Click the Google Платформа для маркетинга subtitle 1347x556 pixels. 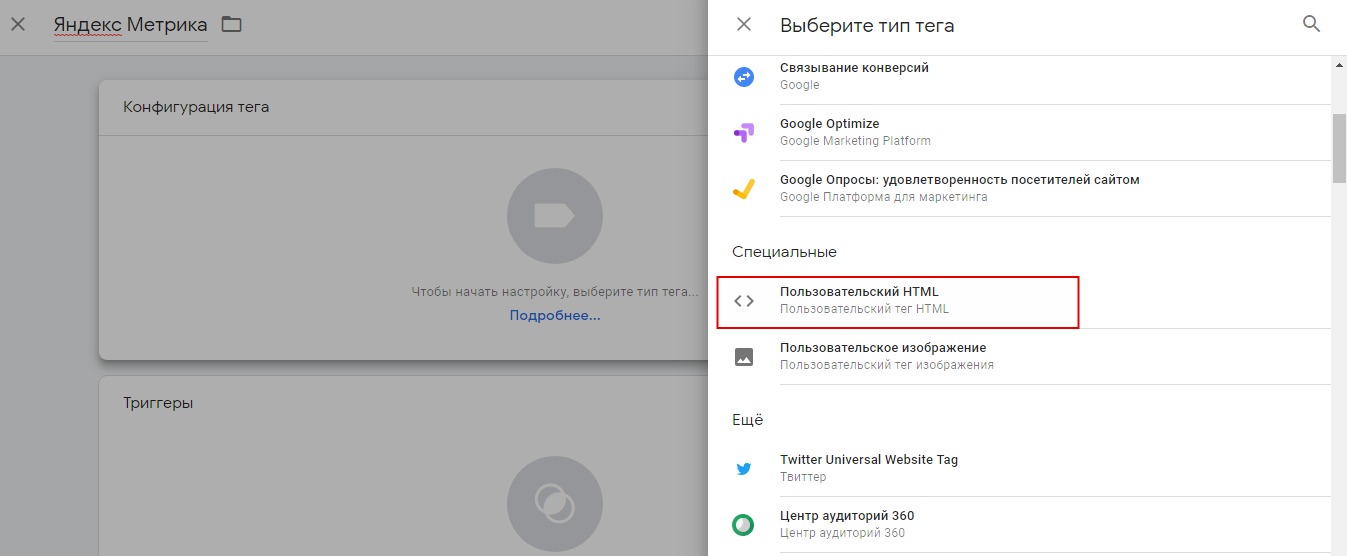pos(884,197)
